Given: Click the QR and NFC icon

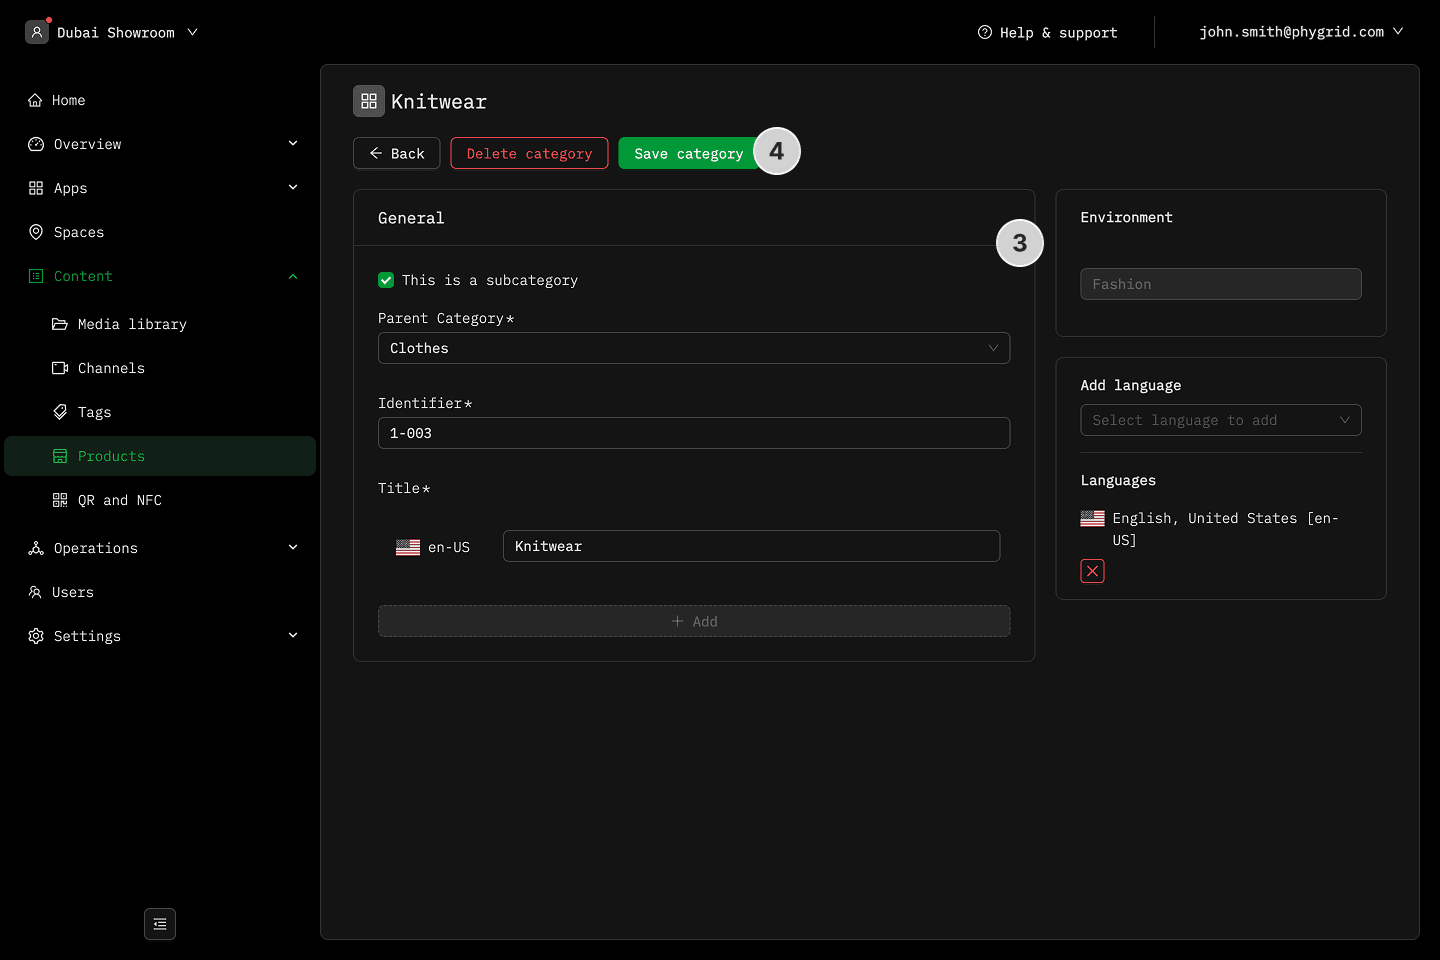Looking at the screenshot, I should (x=60, y=500).
